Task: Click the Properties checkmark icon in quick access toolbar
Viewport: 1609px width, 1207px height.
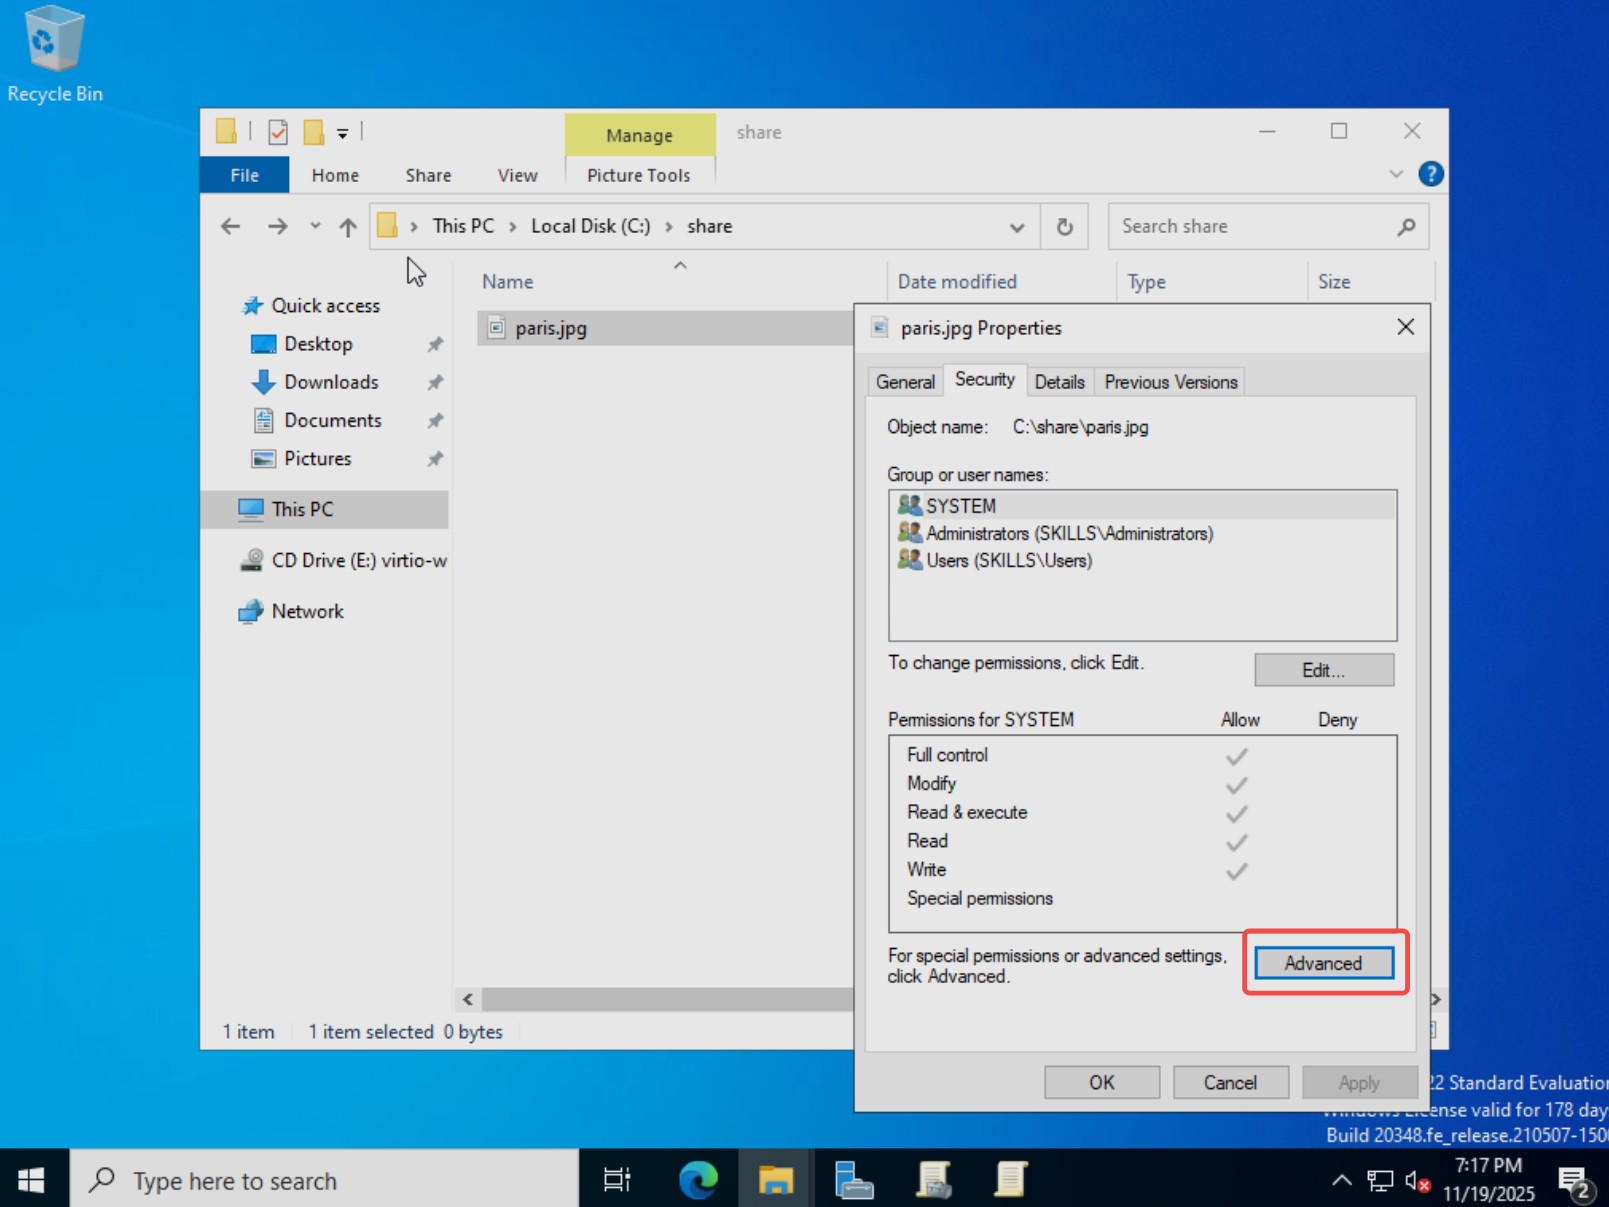Action: tap(278, 132)
